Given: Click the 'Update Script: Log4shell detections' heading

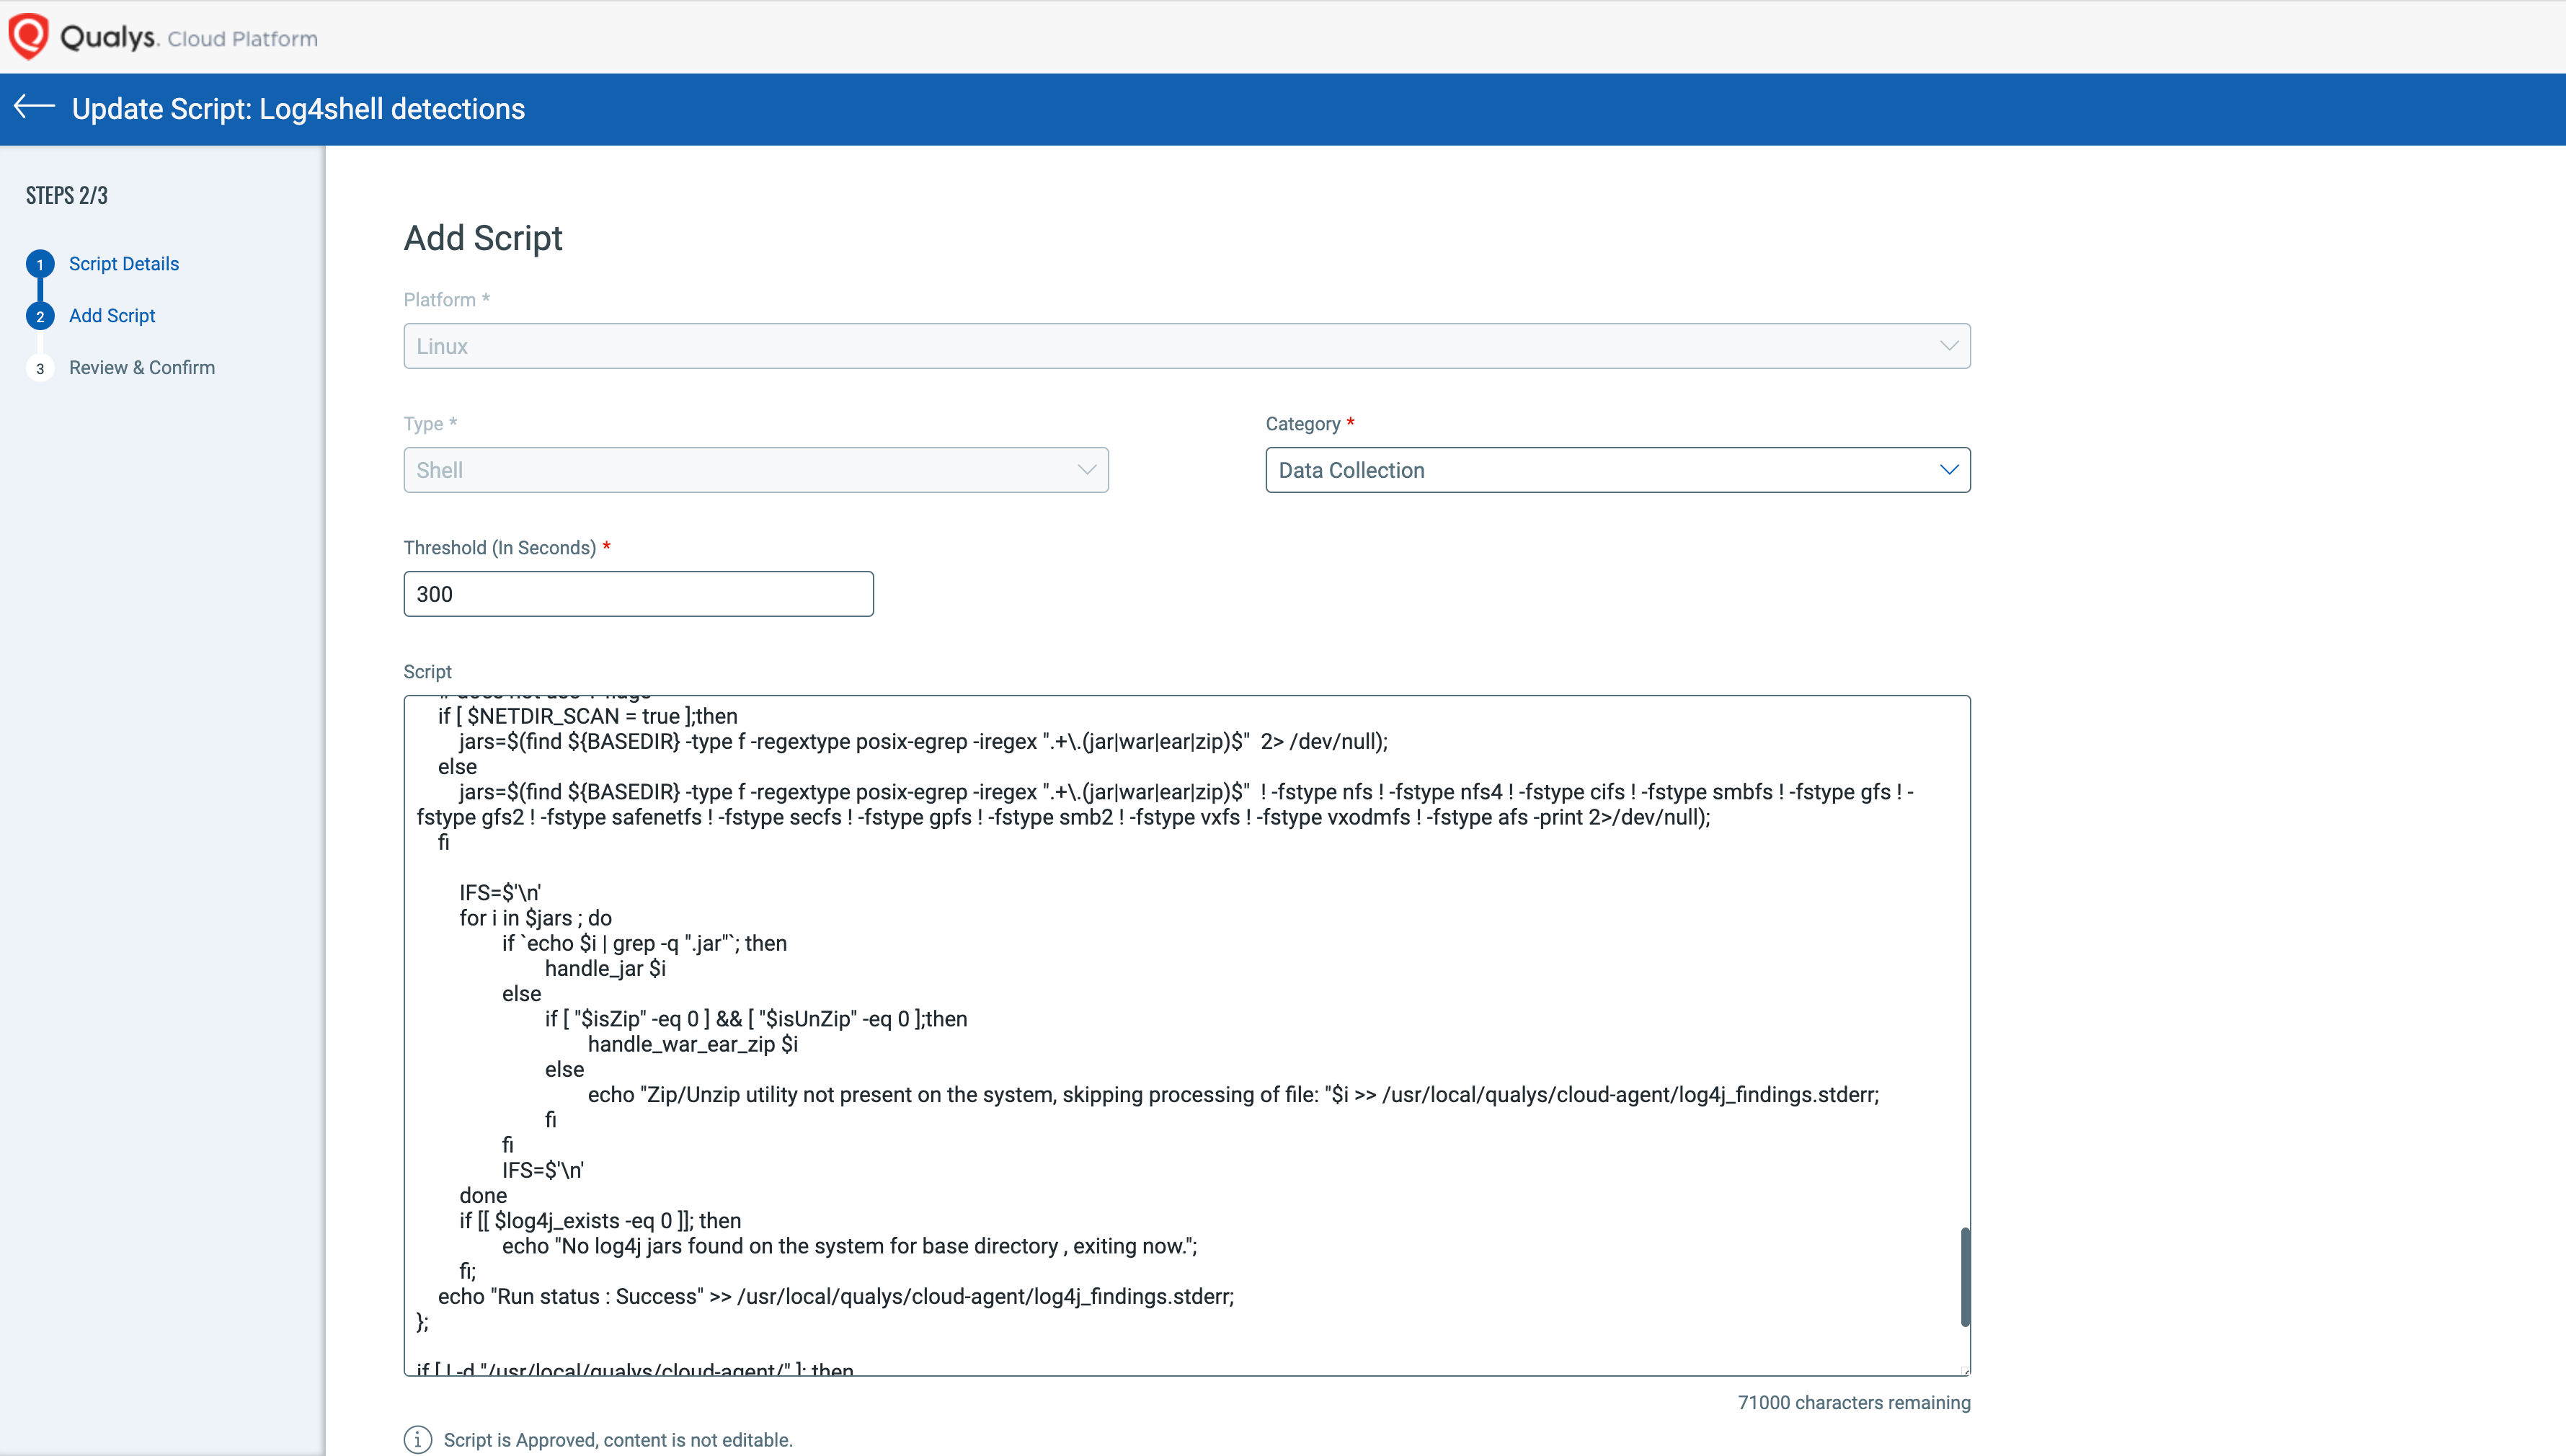Looking at the screenshot, I should (x=298, y=108).
